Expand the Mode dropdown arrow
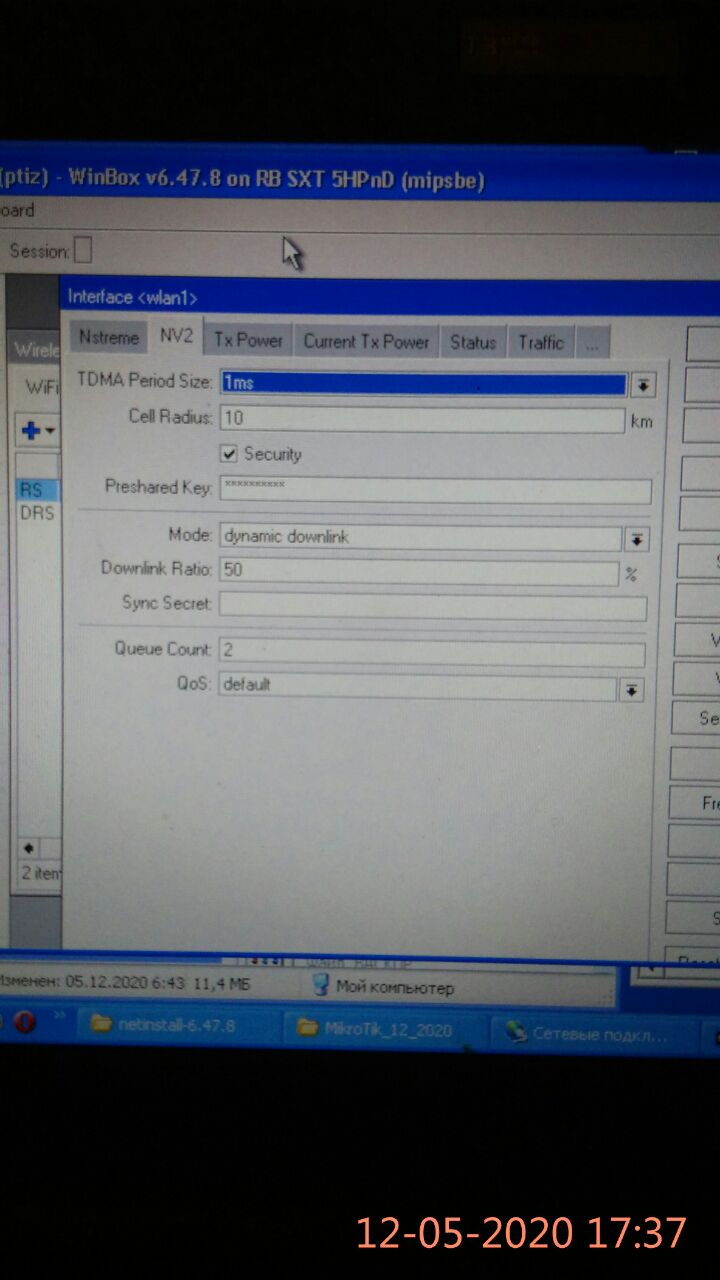Viewport: 720px width, 1280px height. click(636, 540)
